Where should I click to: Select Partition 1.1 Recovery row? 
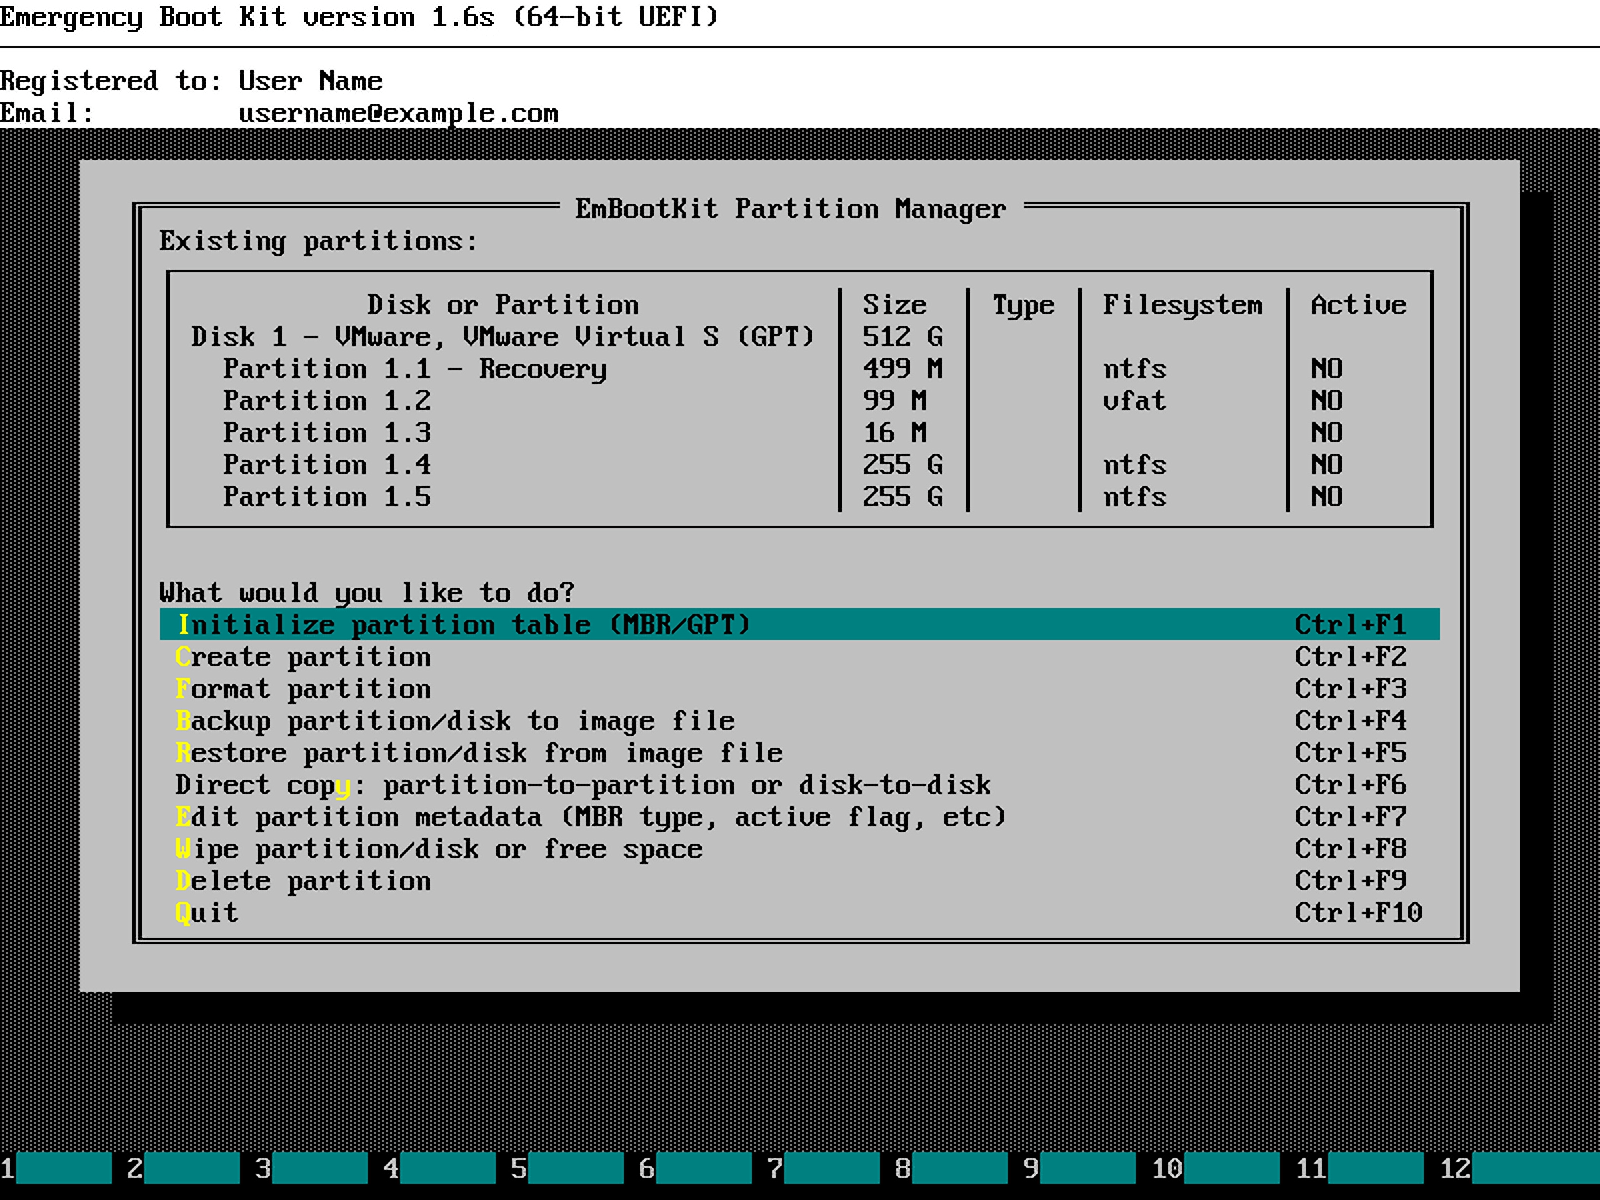pos(414,369)
